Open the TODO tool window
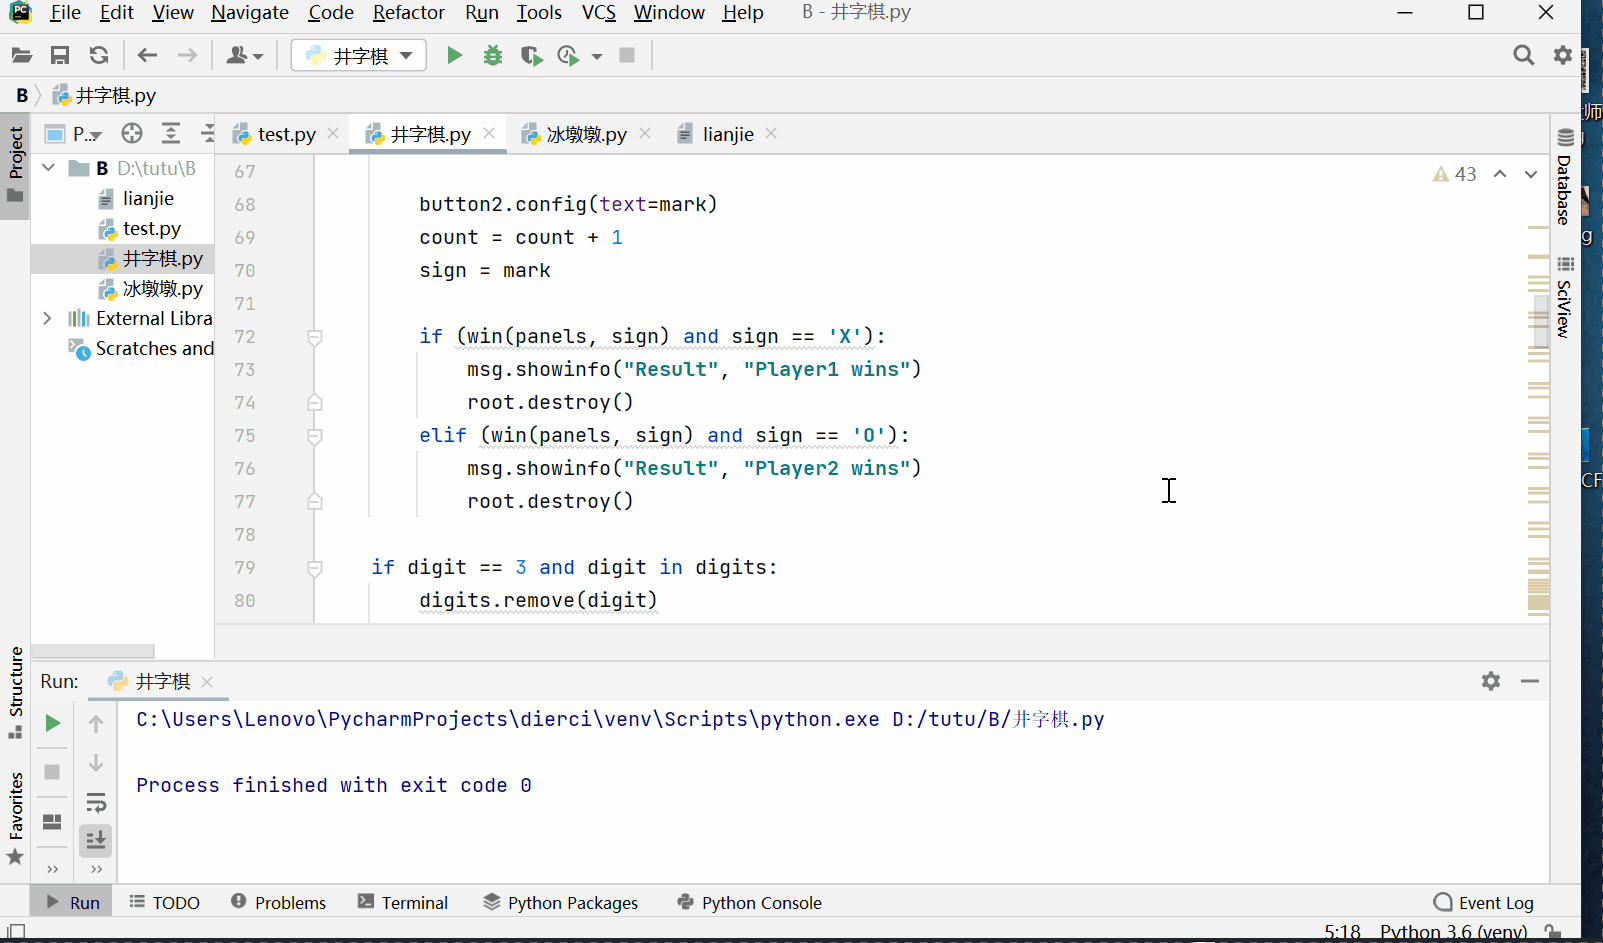 (165, 902)
